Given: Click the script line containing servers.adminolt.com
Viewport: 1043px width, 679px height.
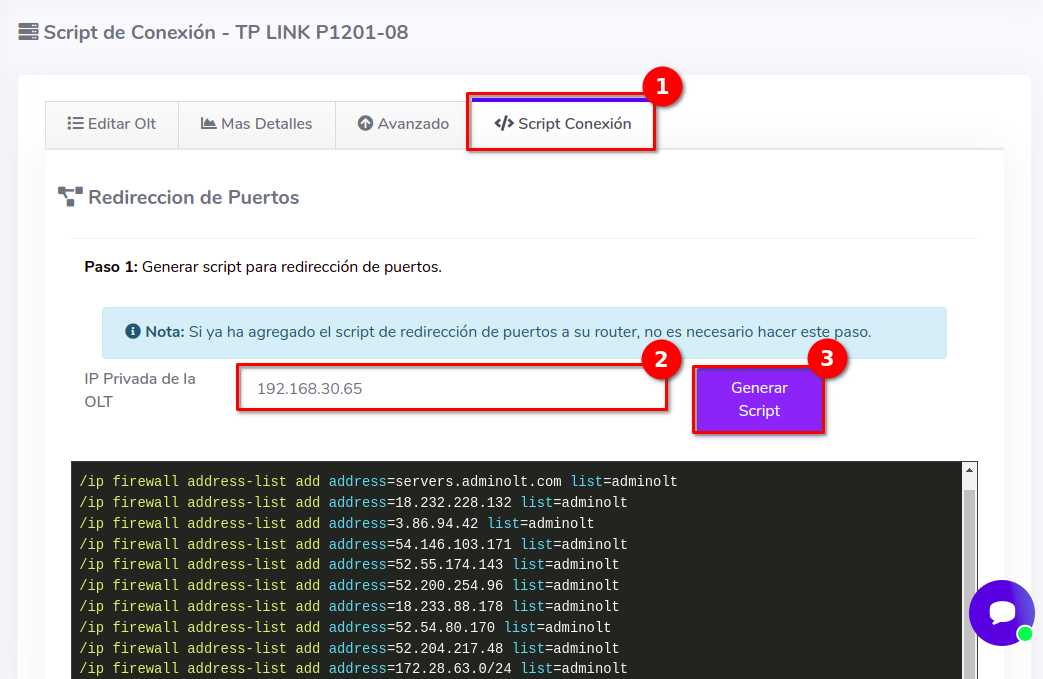Looking at the screenshot, I should 378,482.
